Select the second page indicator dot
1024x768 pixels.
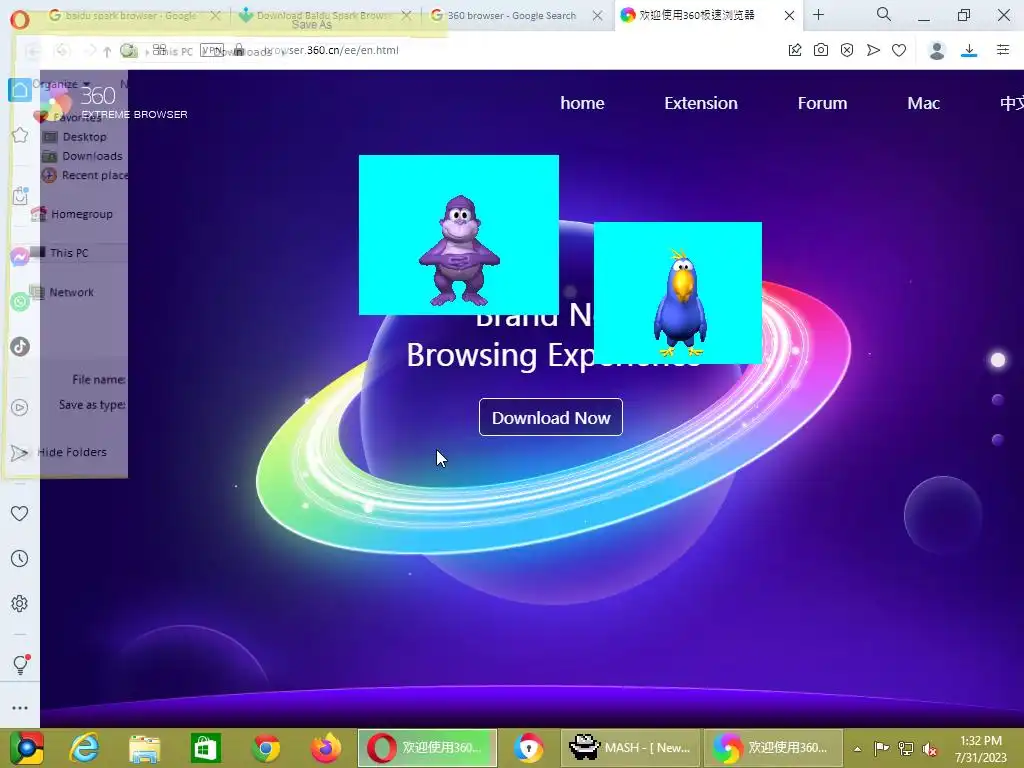[997, 400]
